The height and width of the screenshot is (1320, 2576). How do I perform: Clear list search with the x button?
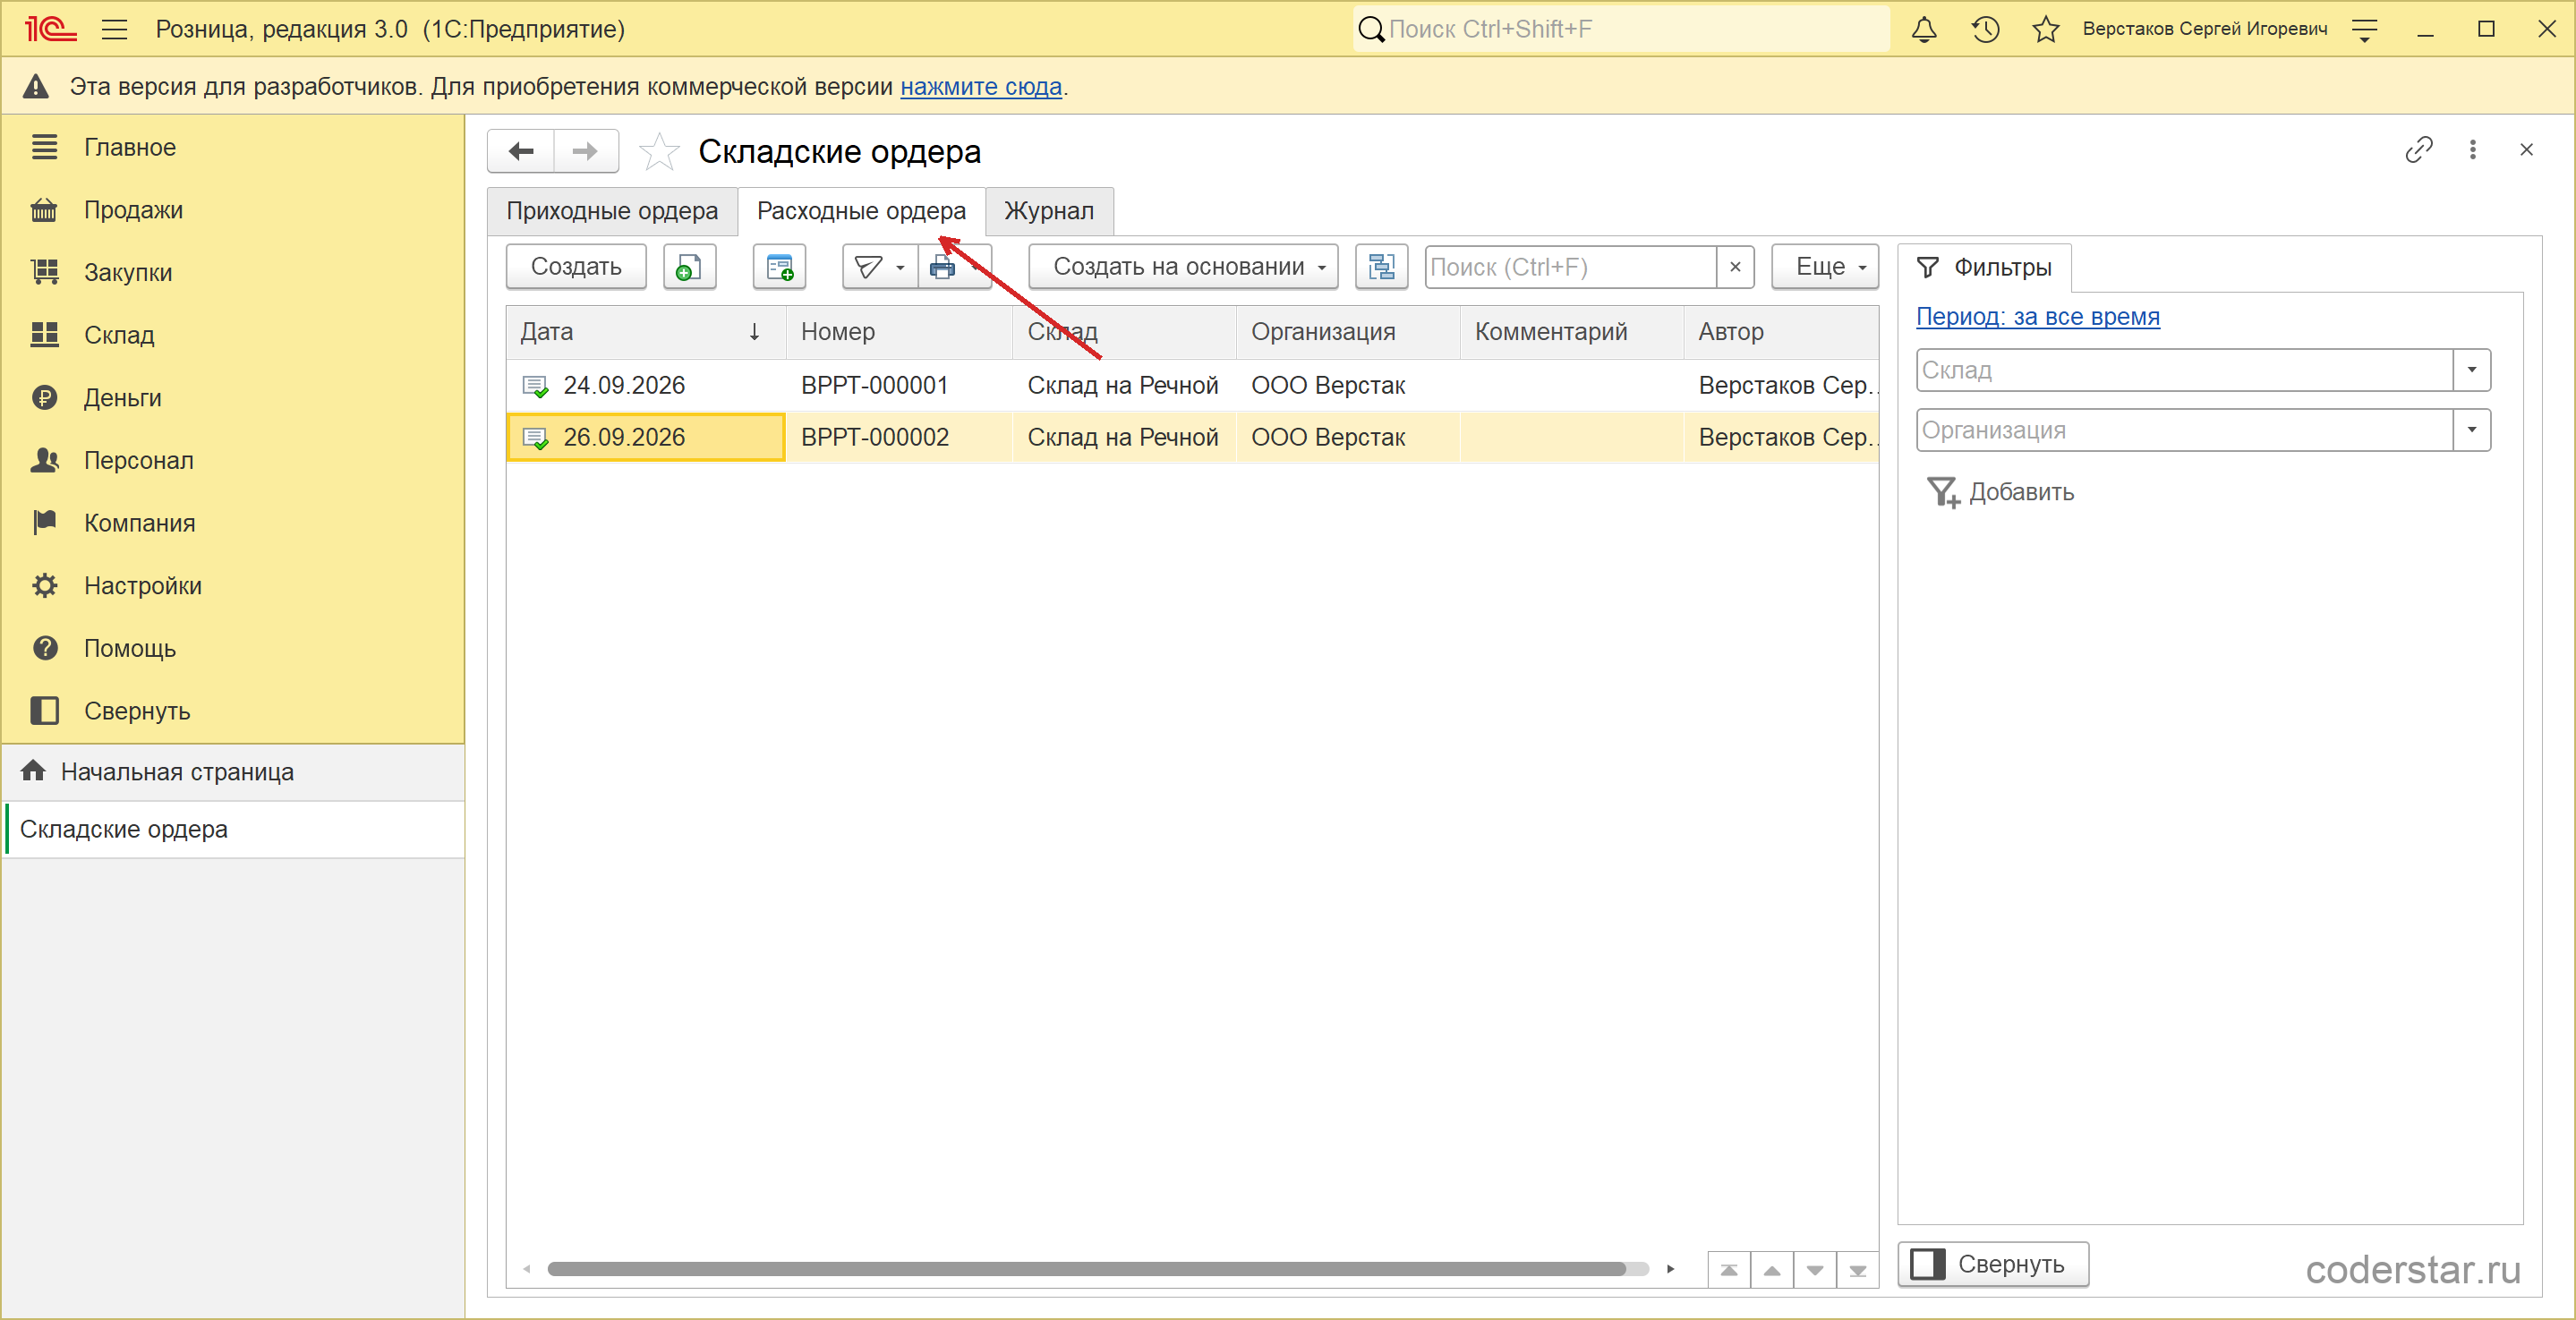click(x=1735, y=267)
